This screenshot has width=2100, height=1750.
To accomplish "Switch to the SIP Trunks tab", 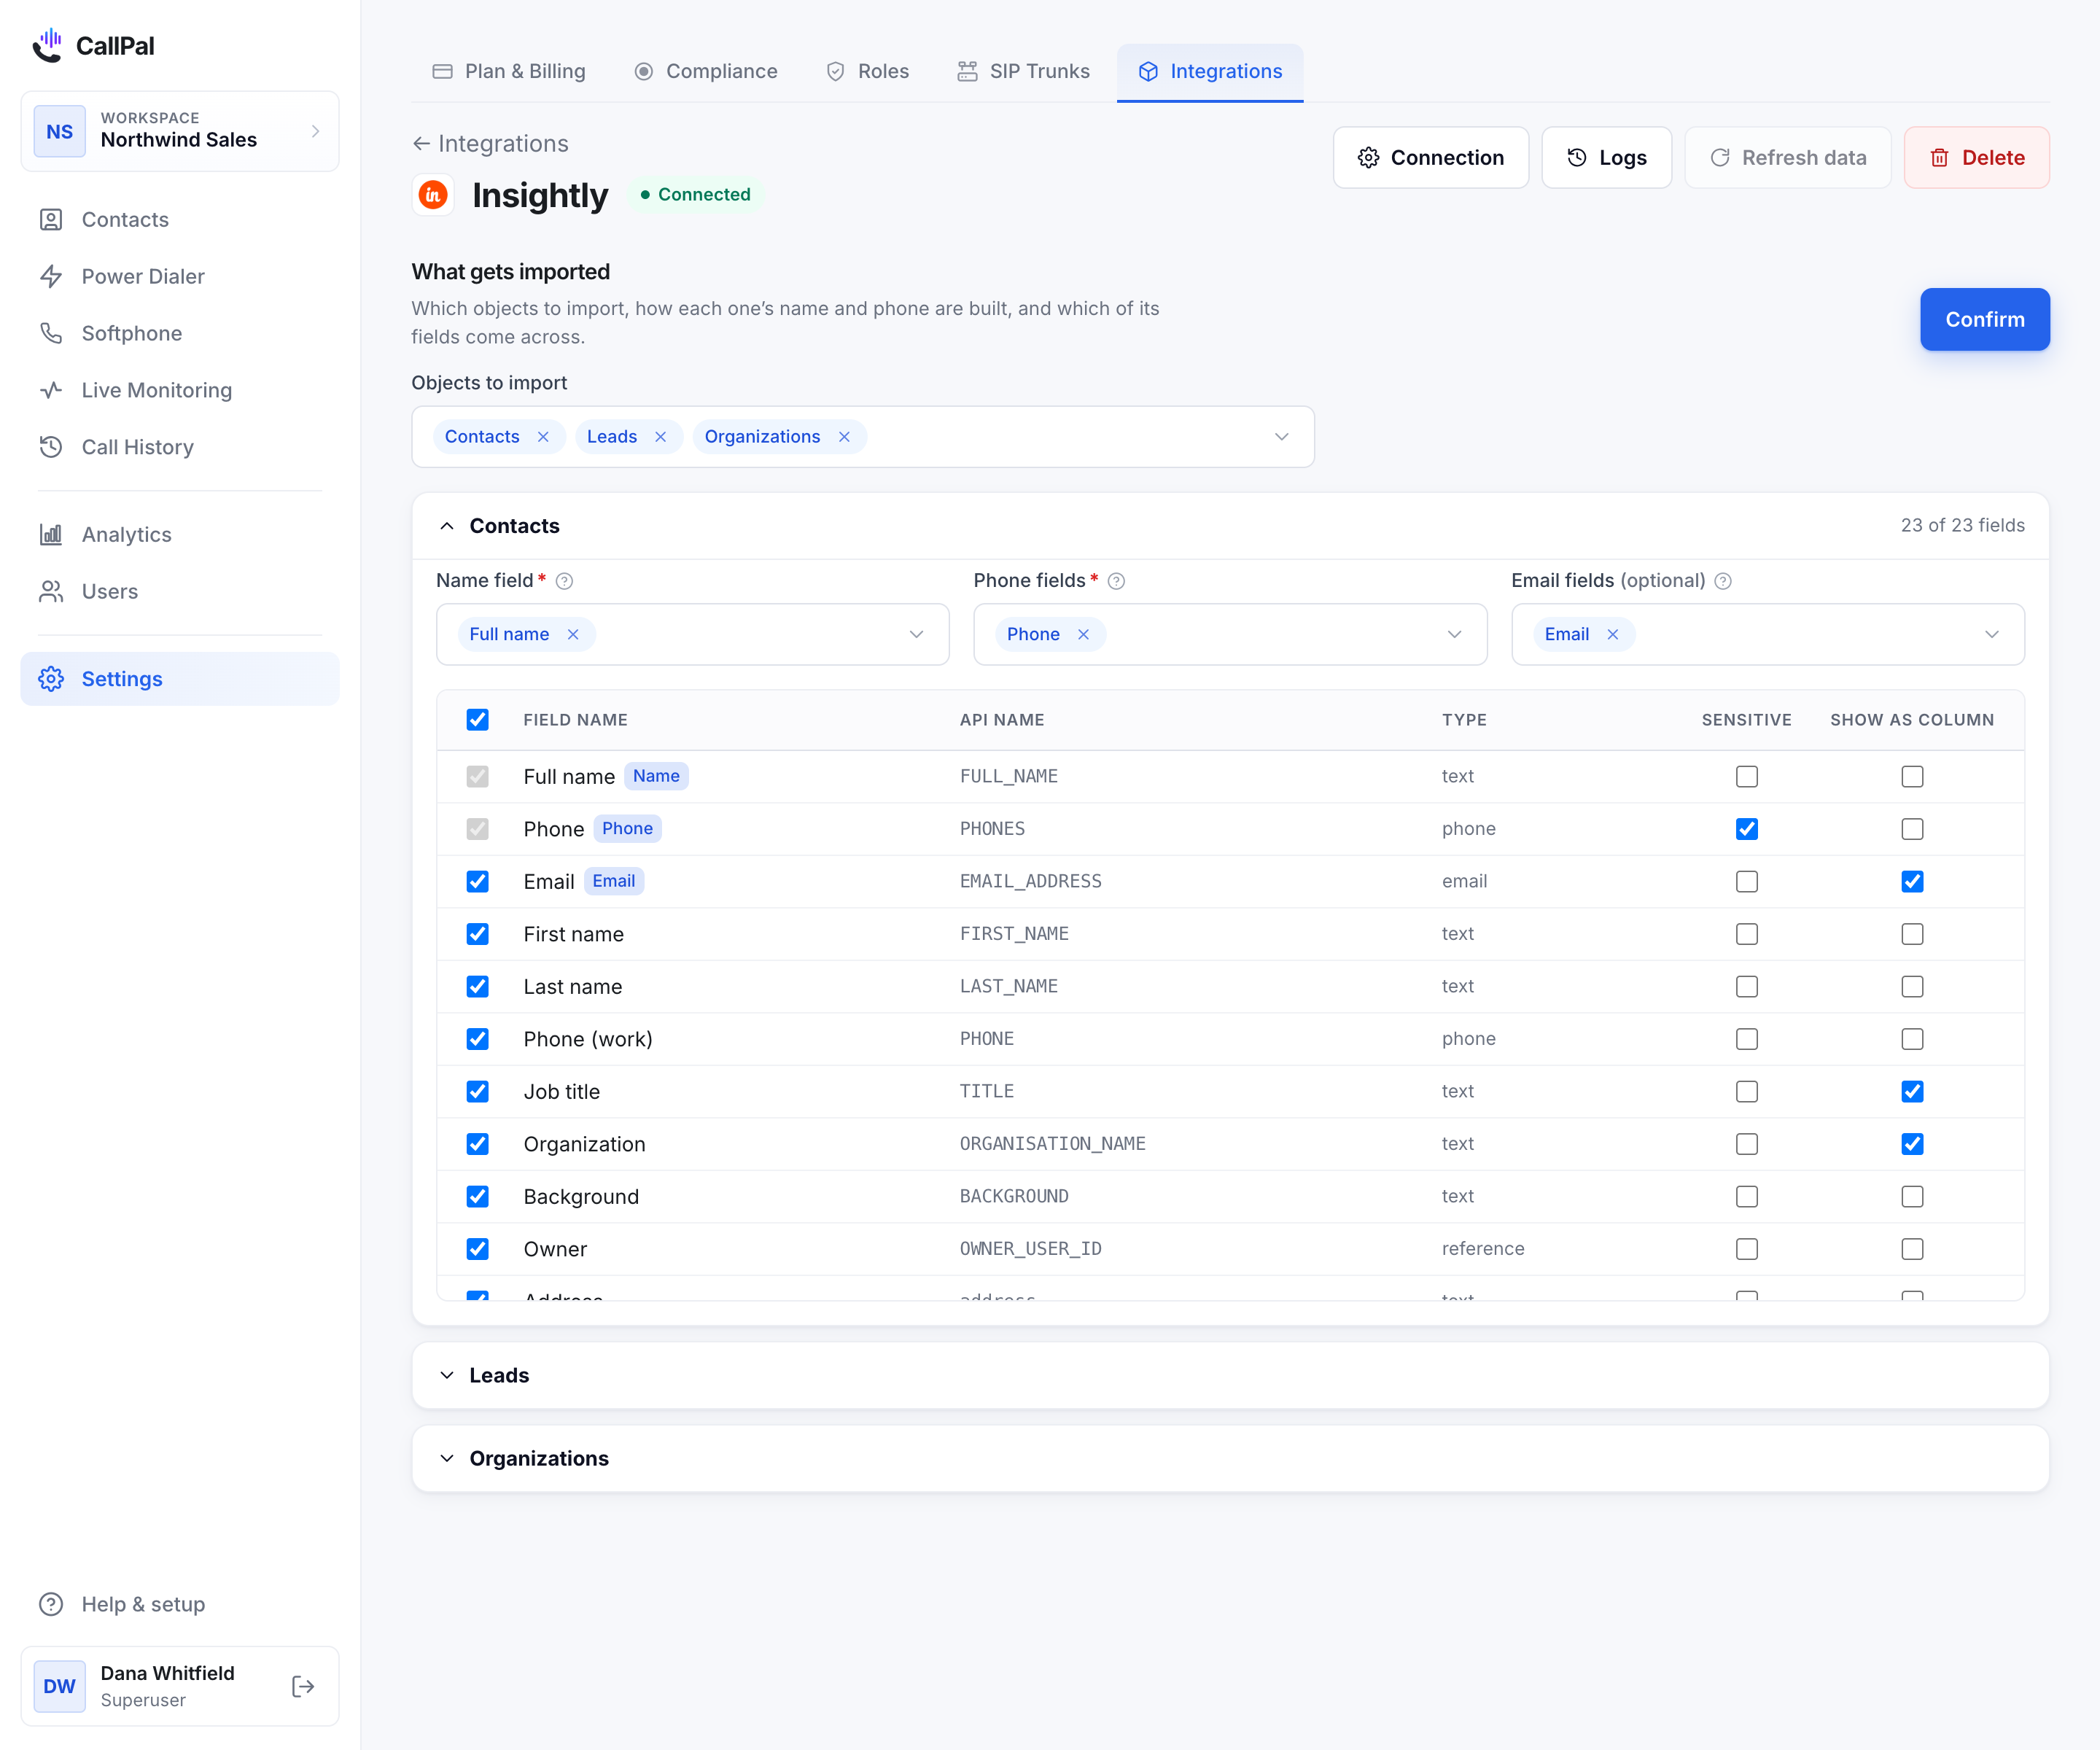I will 1024,71.
